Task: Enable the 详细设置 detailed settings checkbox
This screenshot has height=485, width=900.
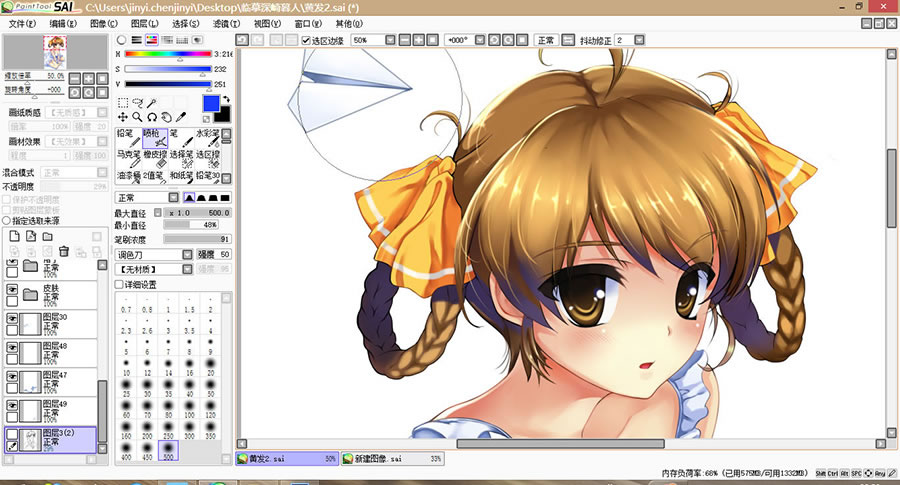Action: tap(119, 284)
